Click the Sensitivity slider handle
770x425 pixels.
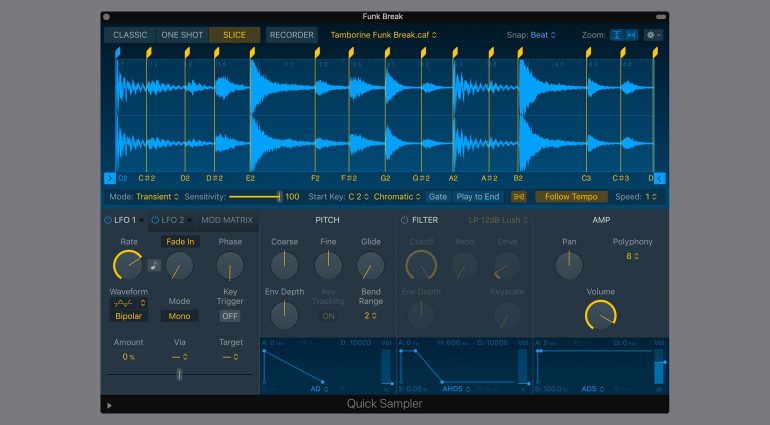click(x=278, y=197)
